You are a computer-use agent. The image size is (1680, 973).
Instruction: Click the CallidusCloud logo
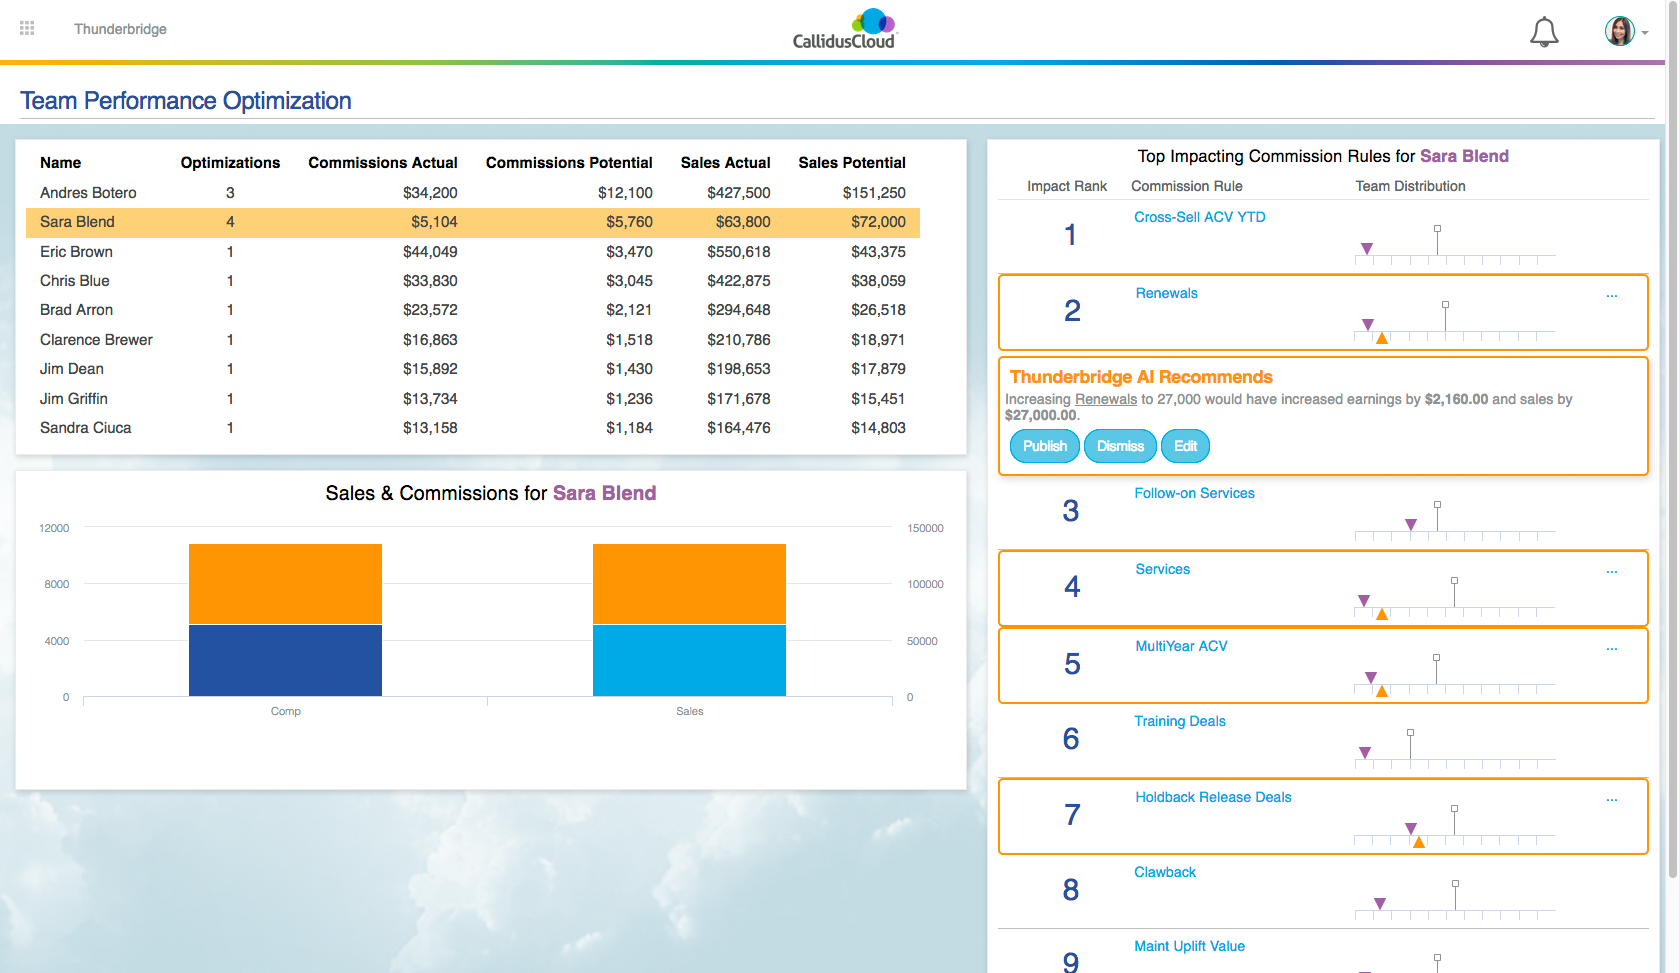pos(843,27)
